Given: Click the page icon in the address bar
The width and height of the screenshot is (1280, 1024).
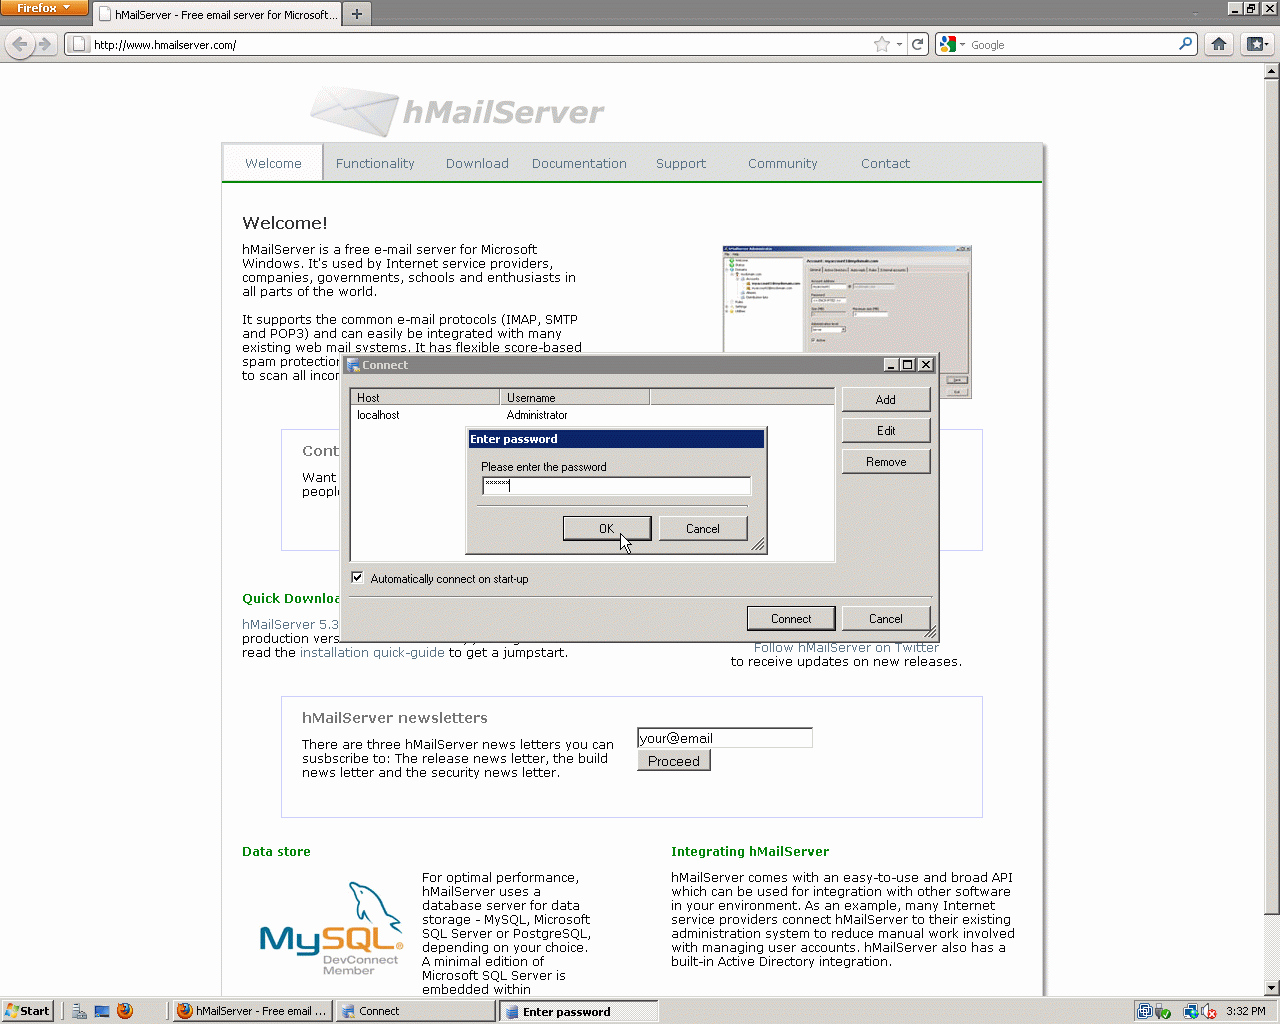Looking at the screenshot, I should click(x=79, y=44).
